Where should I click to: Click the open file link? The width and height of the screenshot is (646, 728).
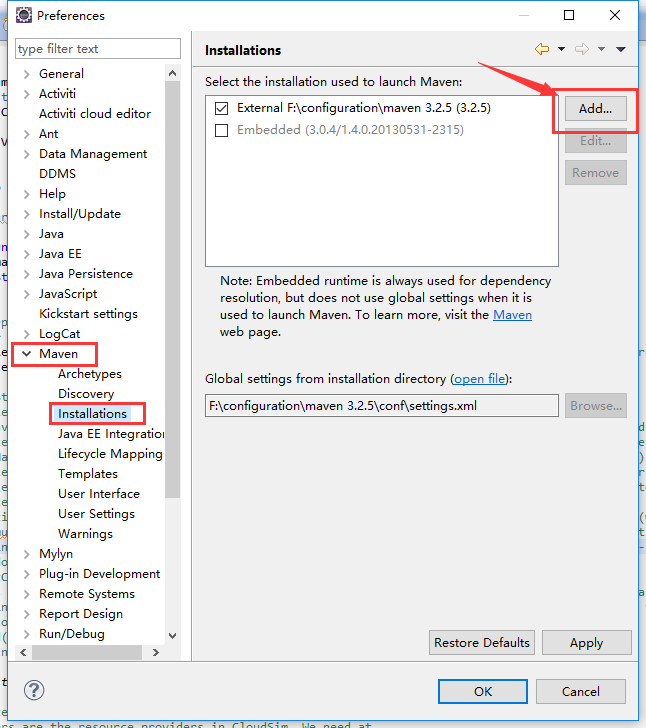click(x=479, y=379)
